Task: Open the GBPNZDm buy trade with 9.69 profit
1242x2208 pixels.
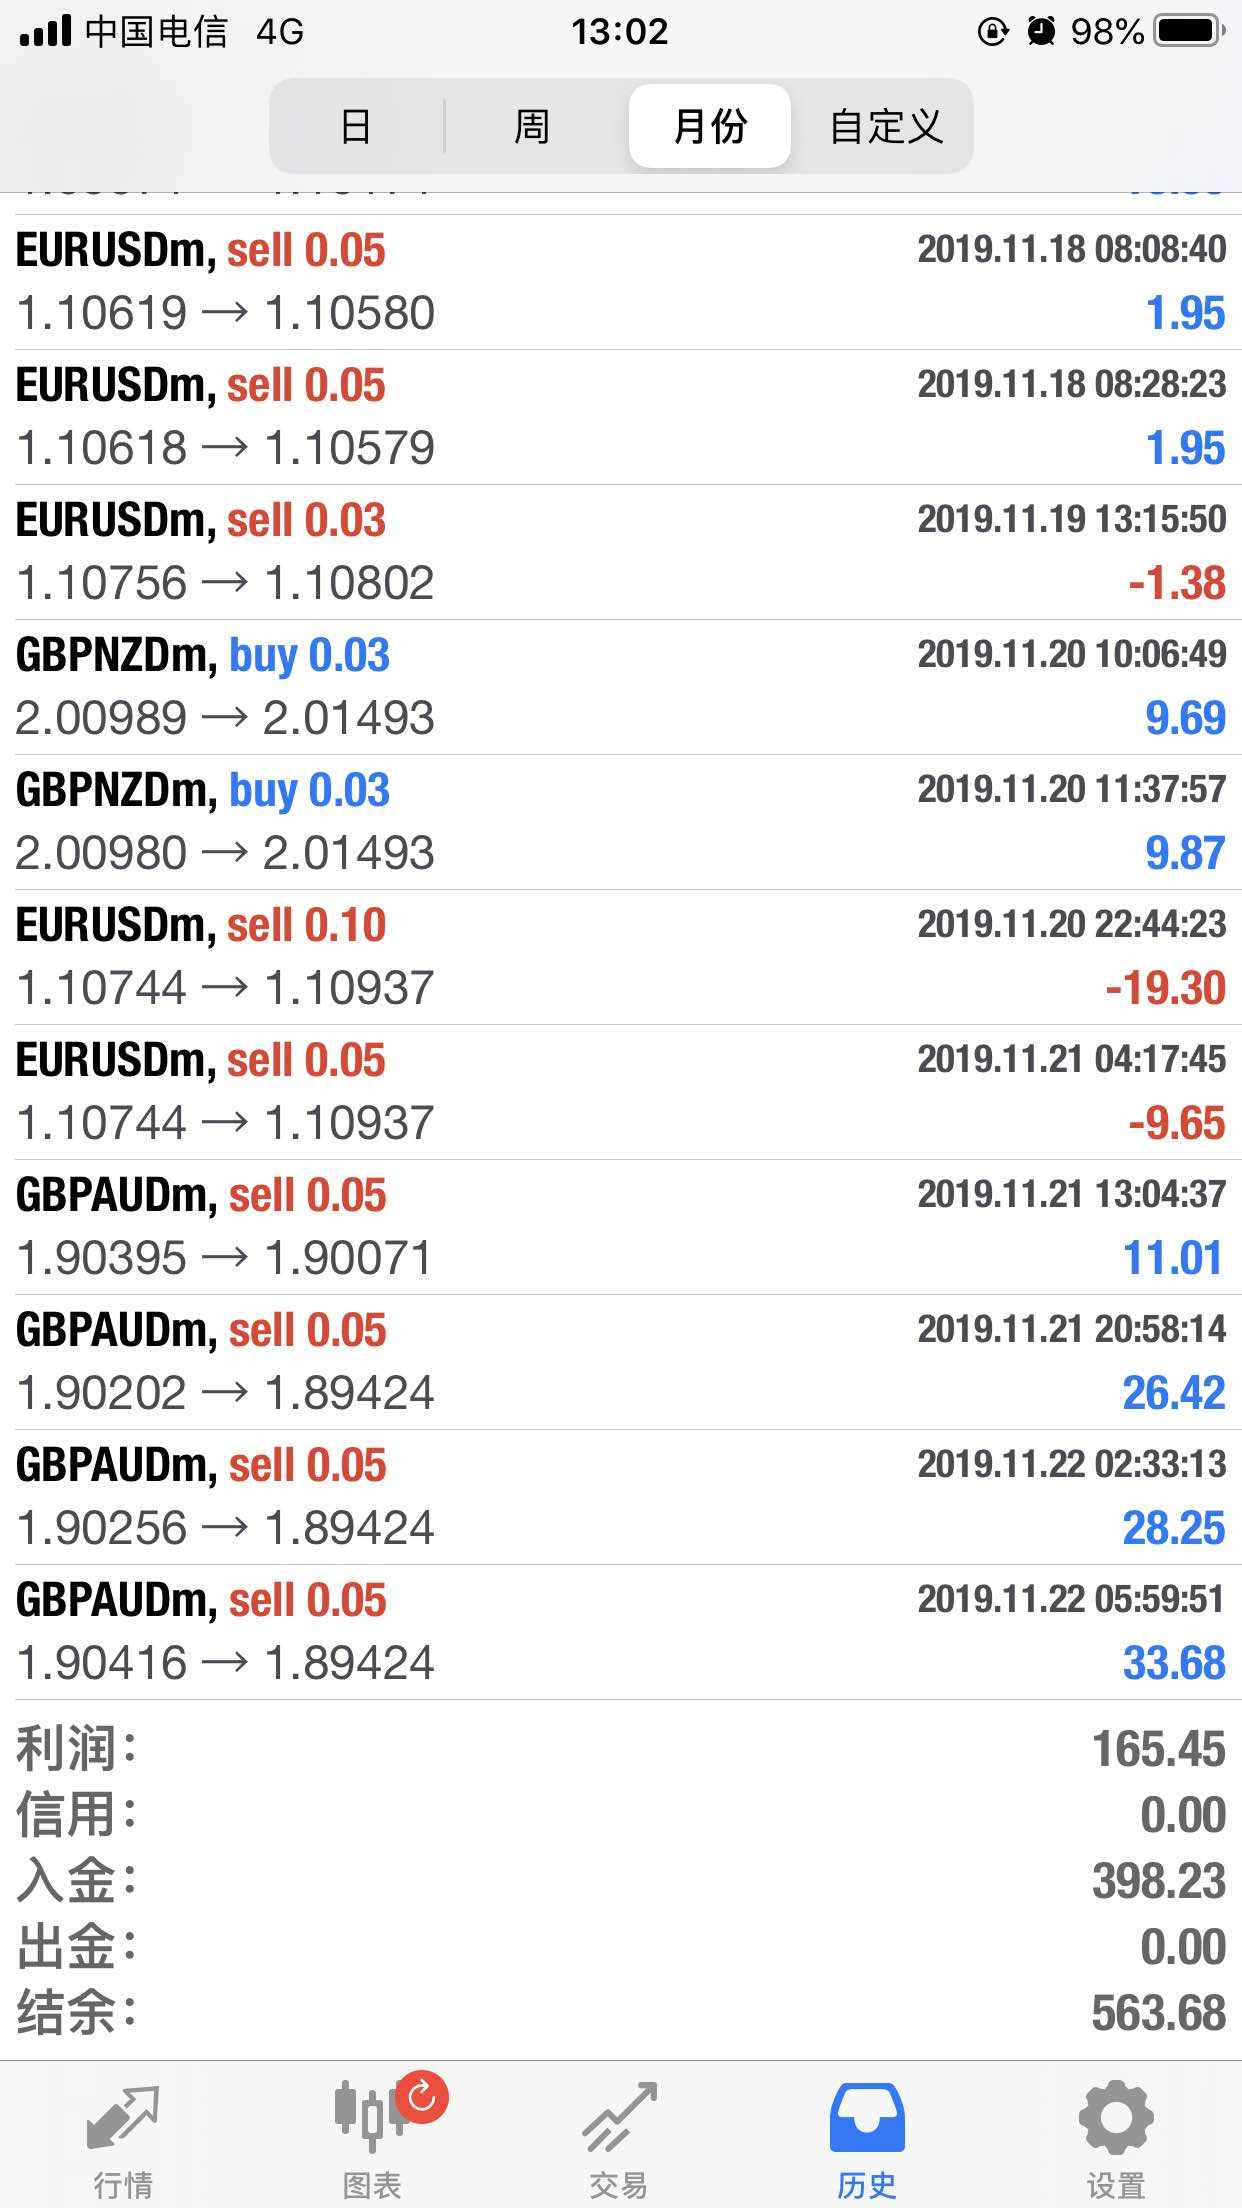Action: (620, 687)
